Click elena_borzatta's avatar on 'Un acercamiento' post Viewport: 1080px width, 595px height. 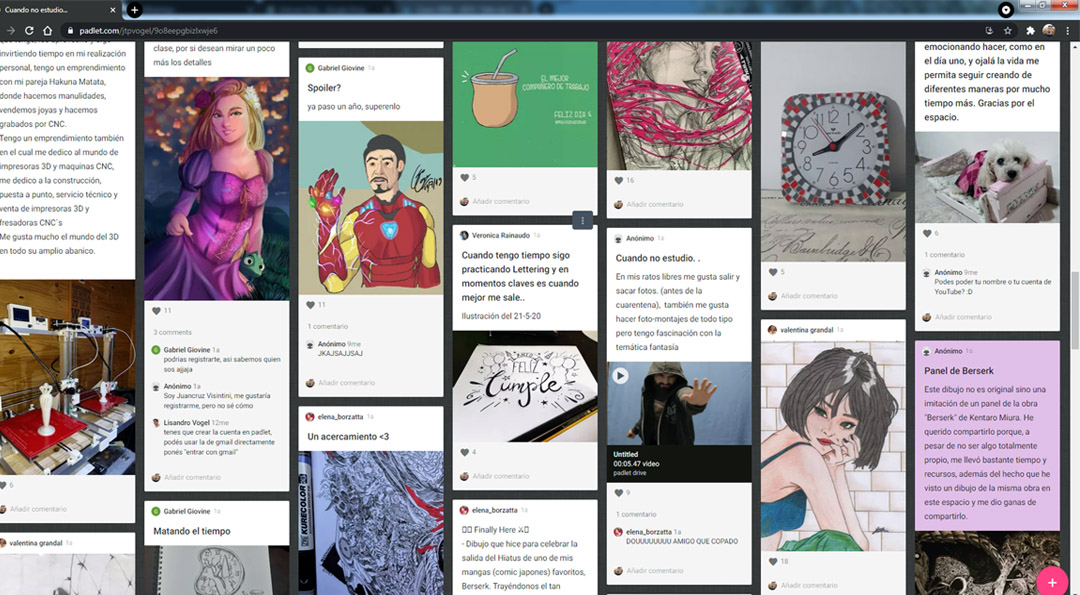[x=310, y=417]
